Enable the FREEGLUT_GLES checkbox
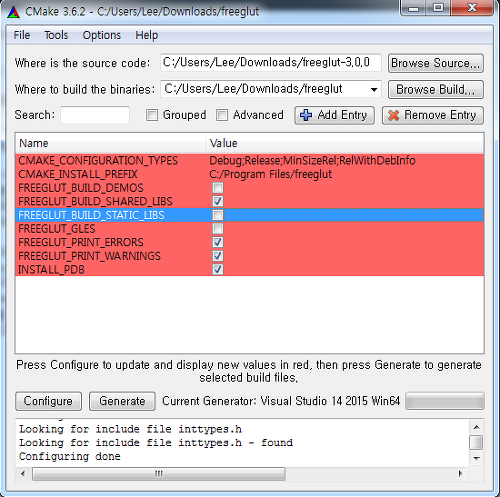 (218, 229)
